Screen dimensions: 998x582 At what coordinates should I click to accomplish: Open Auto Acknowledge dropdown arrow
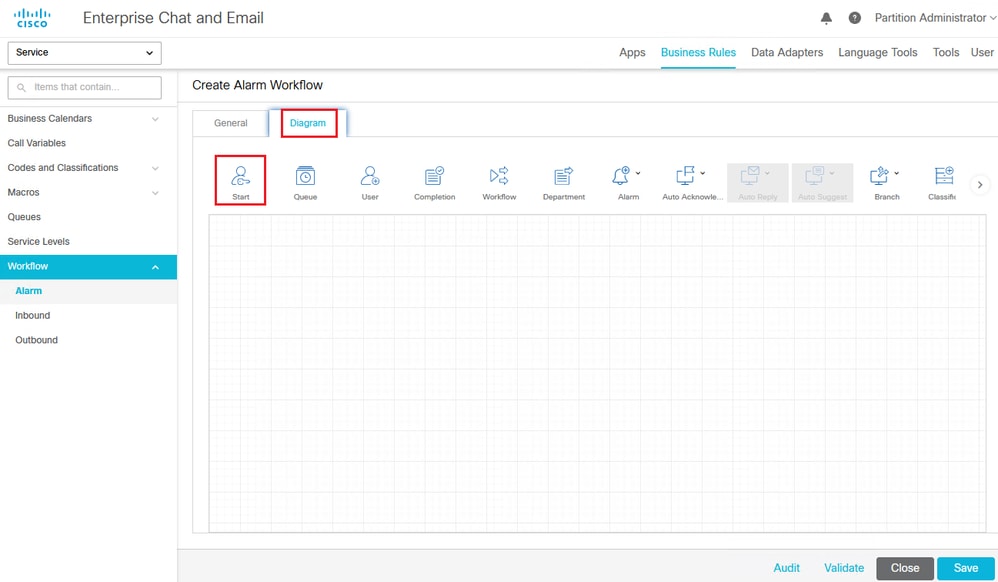703,173
